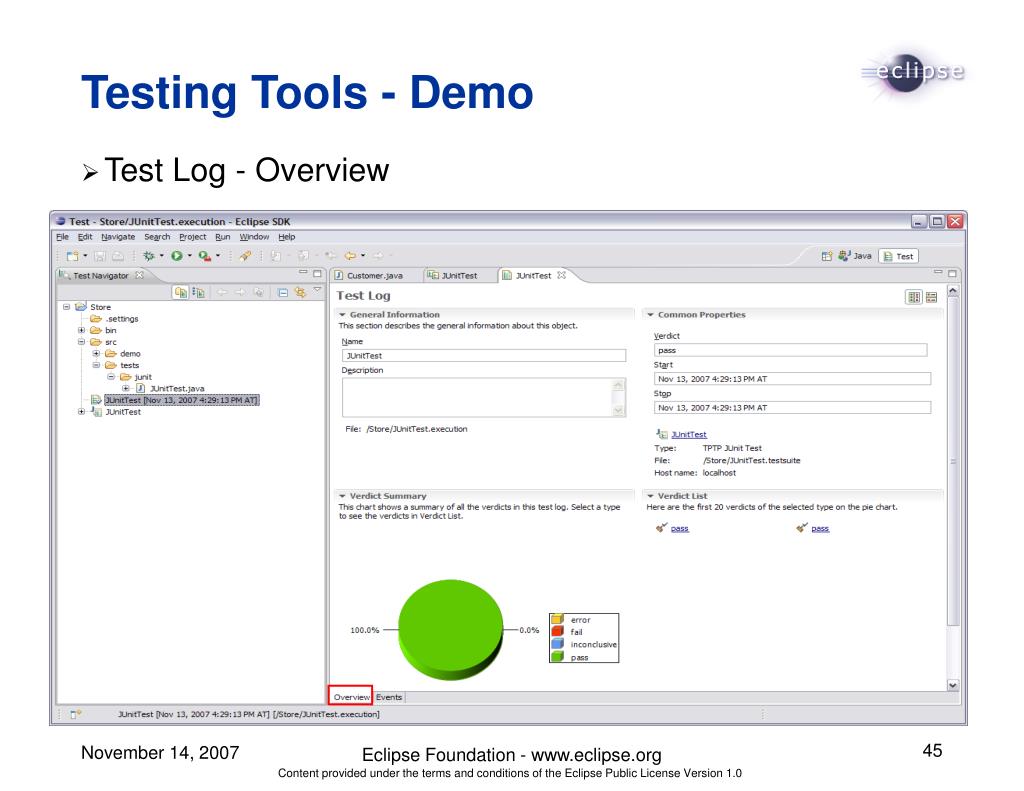Select the horizontal layout icon in Test Log

point(914,297)
